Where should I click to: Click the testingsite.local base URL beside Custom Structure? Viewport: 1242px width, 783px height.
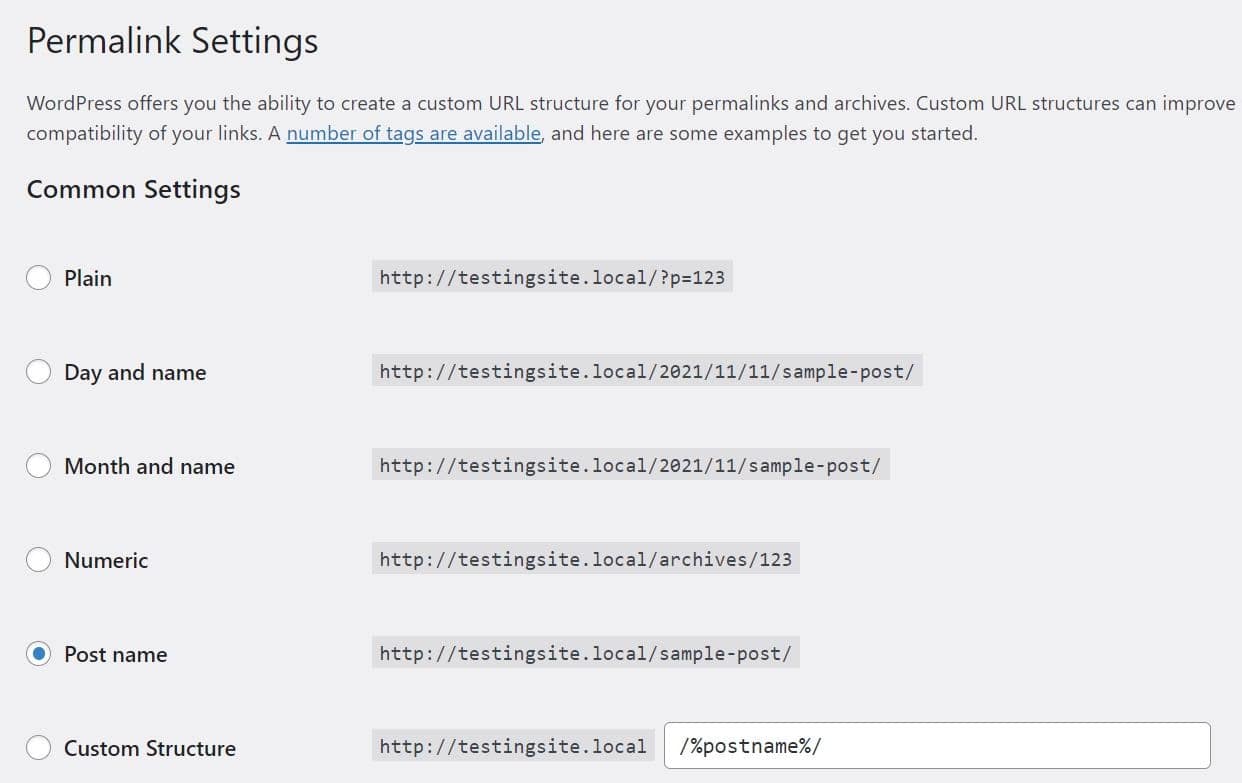[511, 745]
